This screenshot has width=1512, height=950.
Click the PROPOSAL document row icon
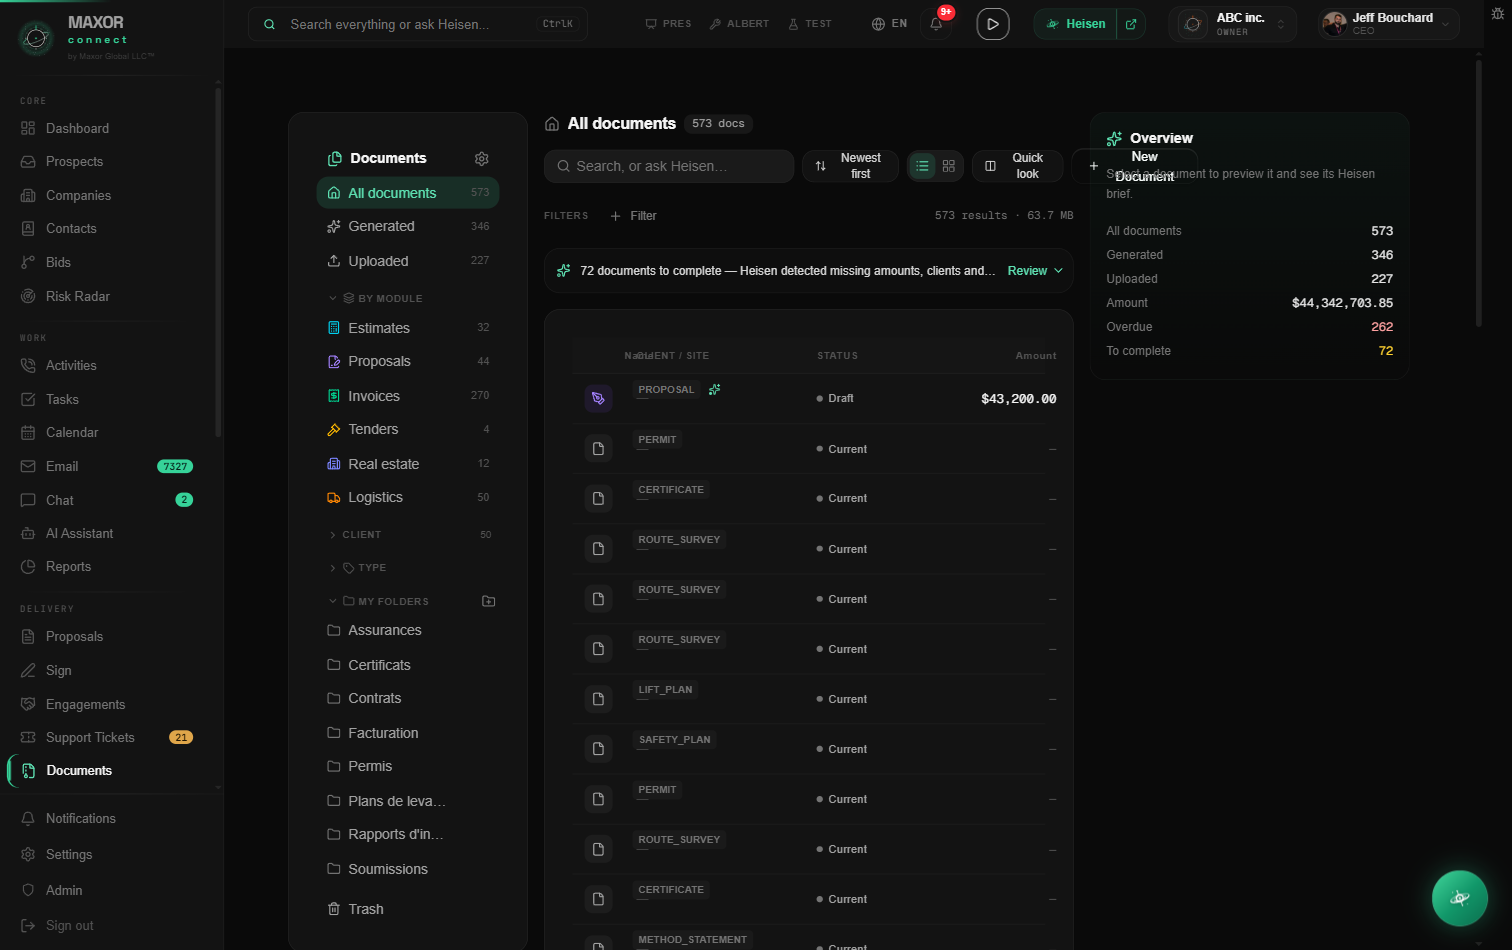click(598, 398)
